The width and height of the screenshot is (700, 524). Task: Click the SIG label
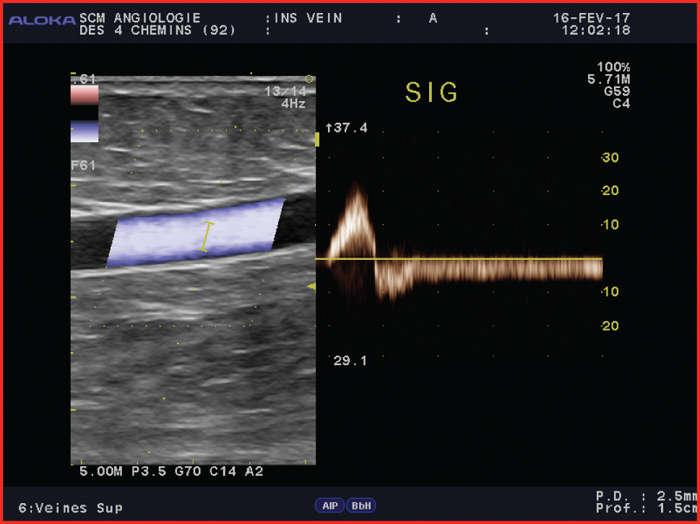click(x=431, y=92)
